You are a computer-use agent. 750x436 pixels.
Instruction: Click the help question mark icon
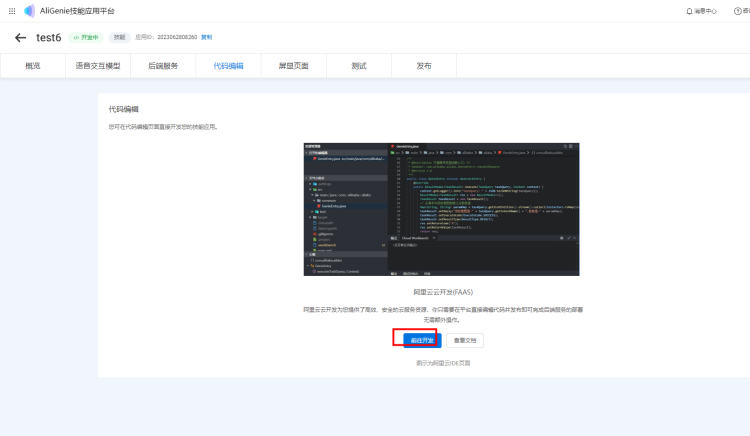(x=738, y=11)
